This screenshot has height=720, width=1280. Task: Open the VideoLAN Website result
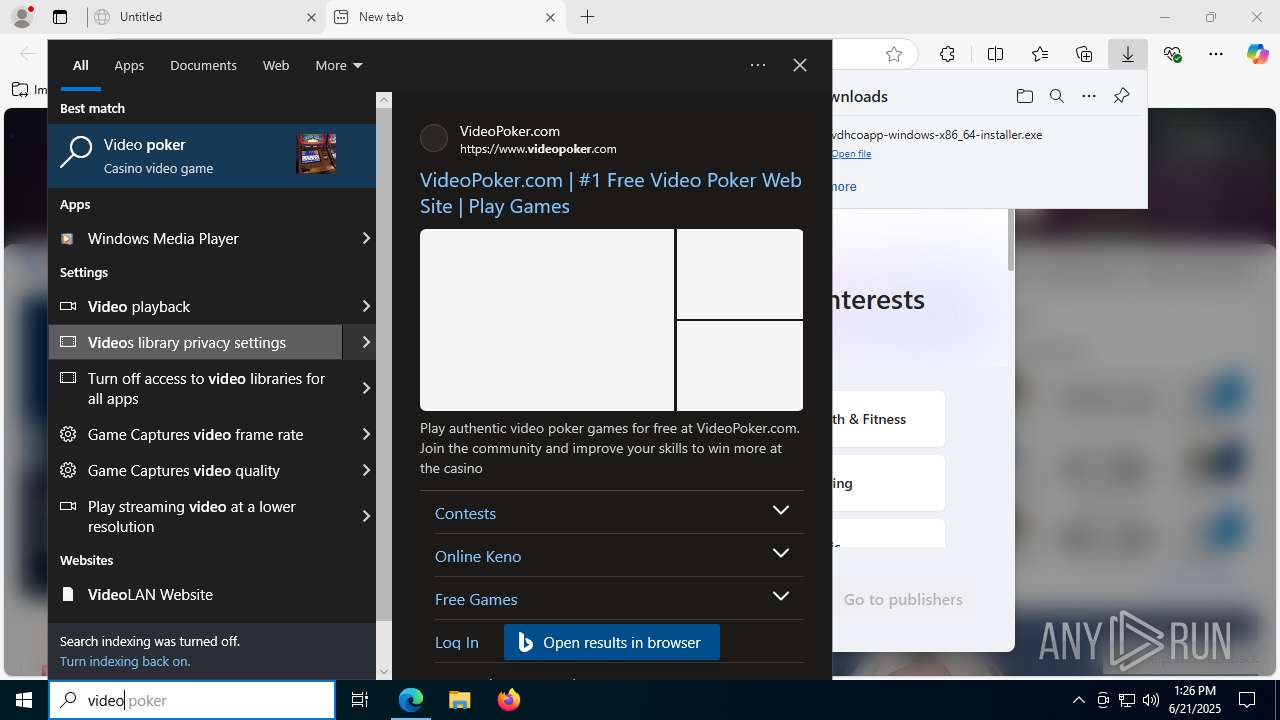coord(211,594)
